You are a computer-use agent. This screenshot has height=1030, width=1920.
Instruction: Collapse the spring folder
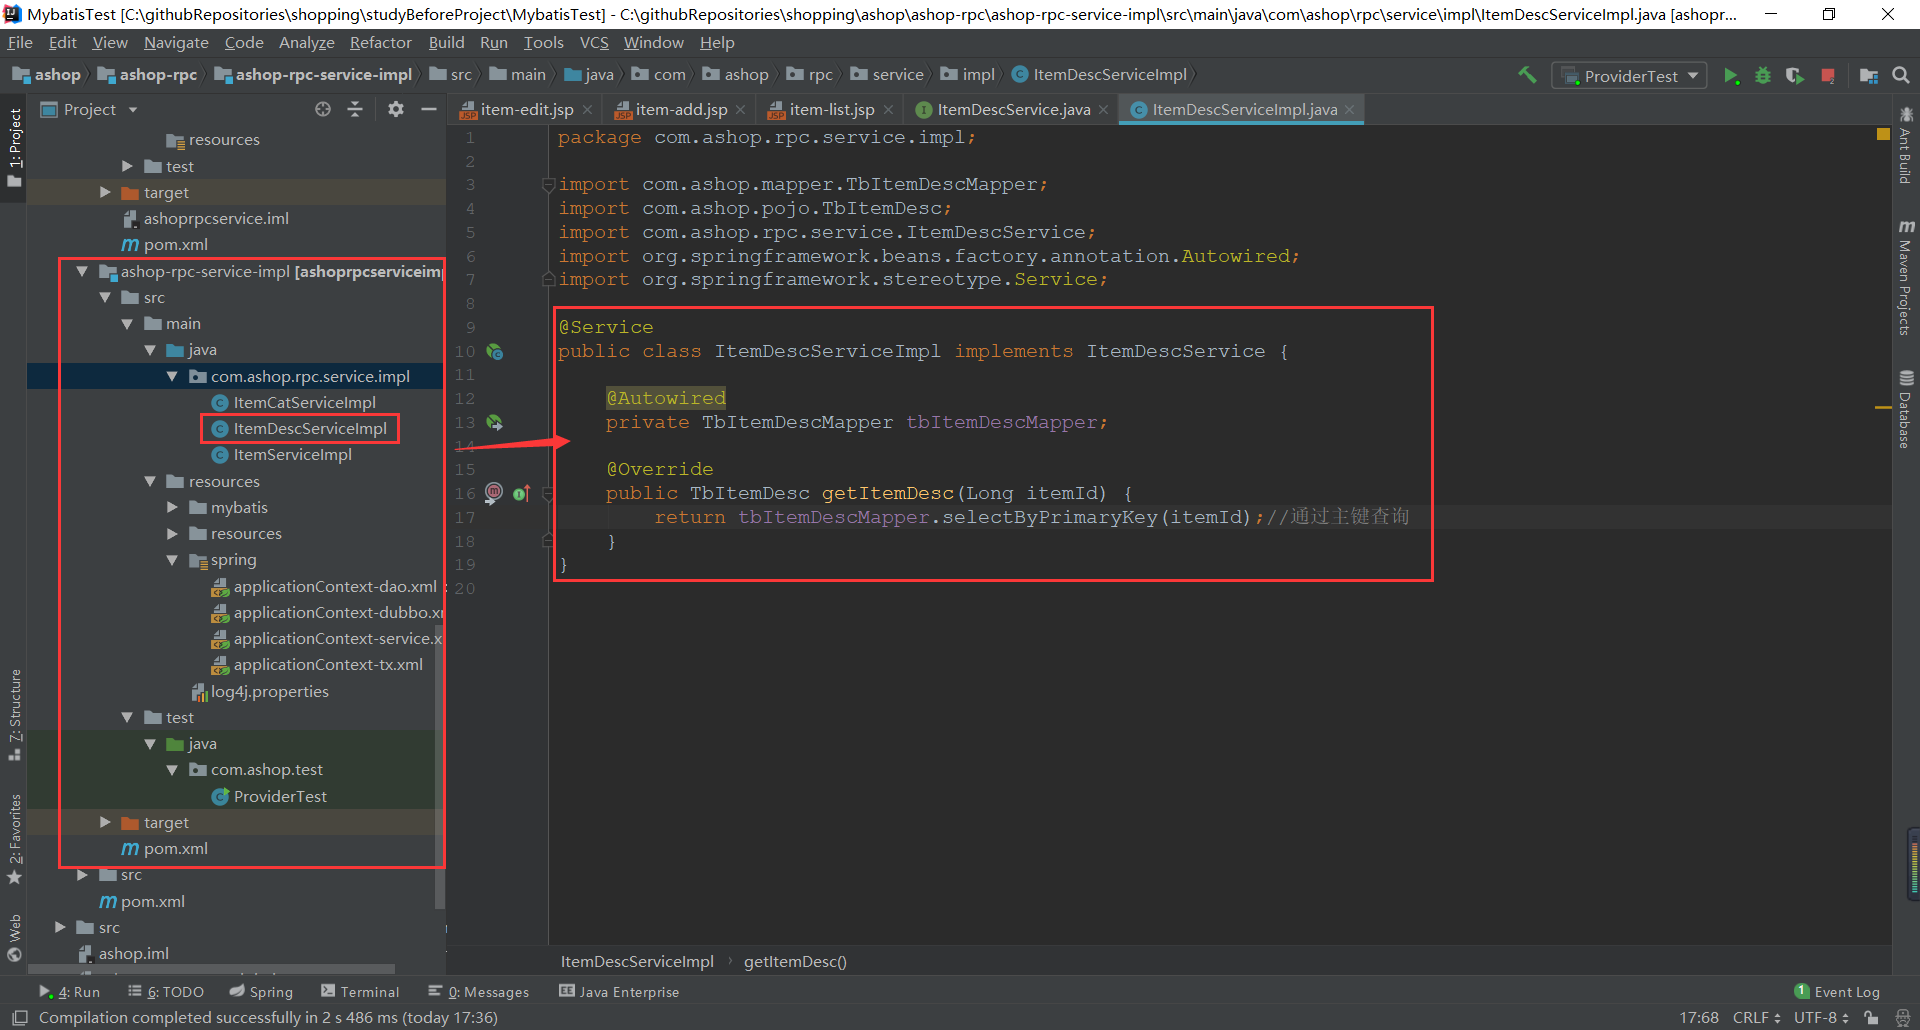tap(172, 560)
